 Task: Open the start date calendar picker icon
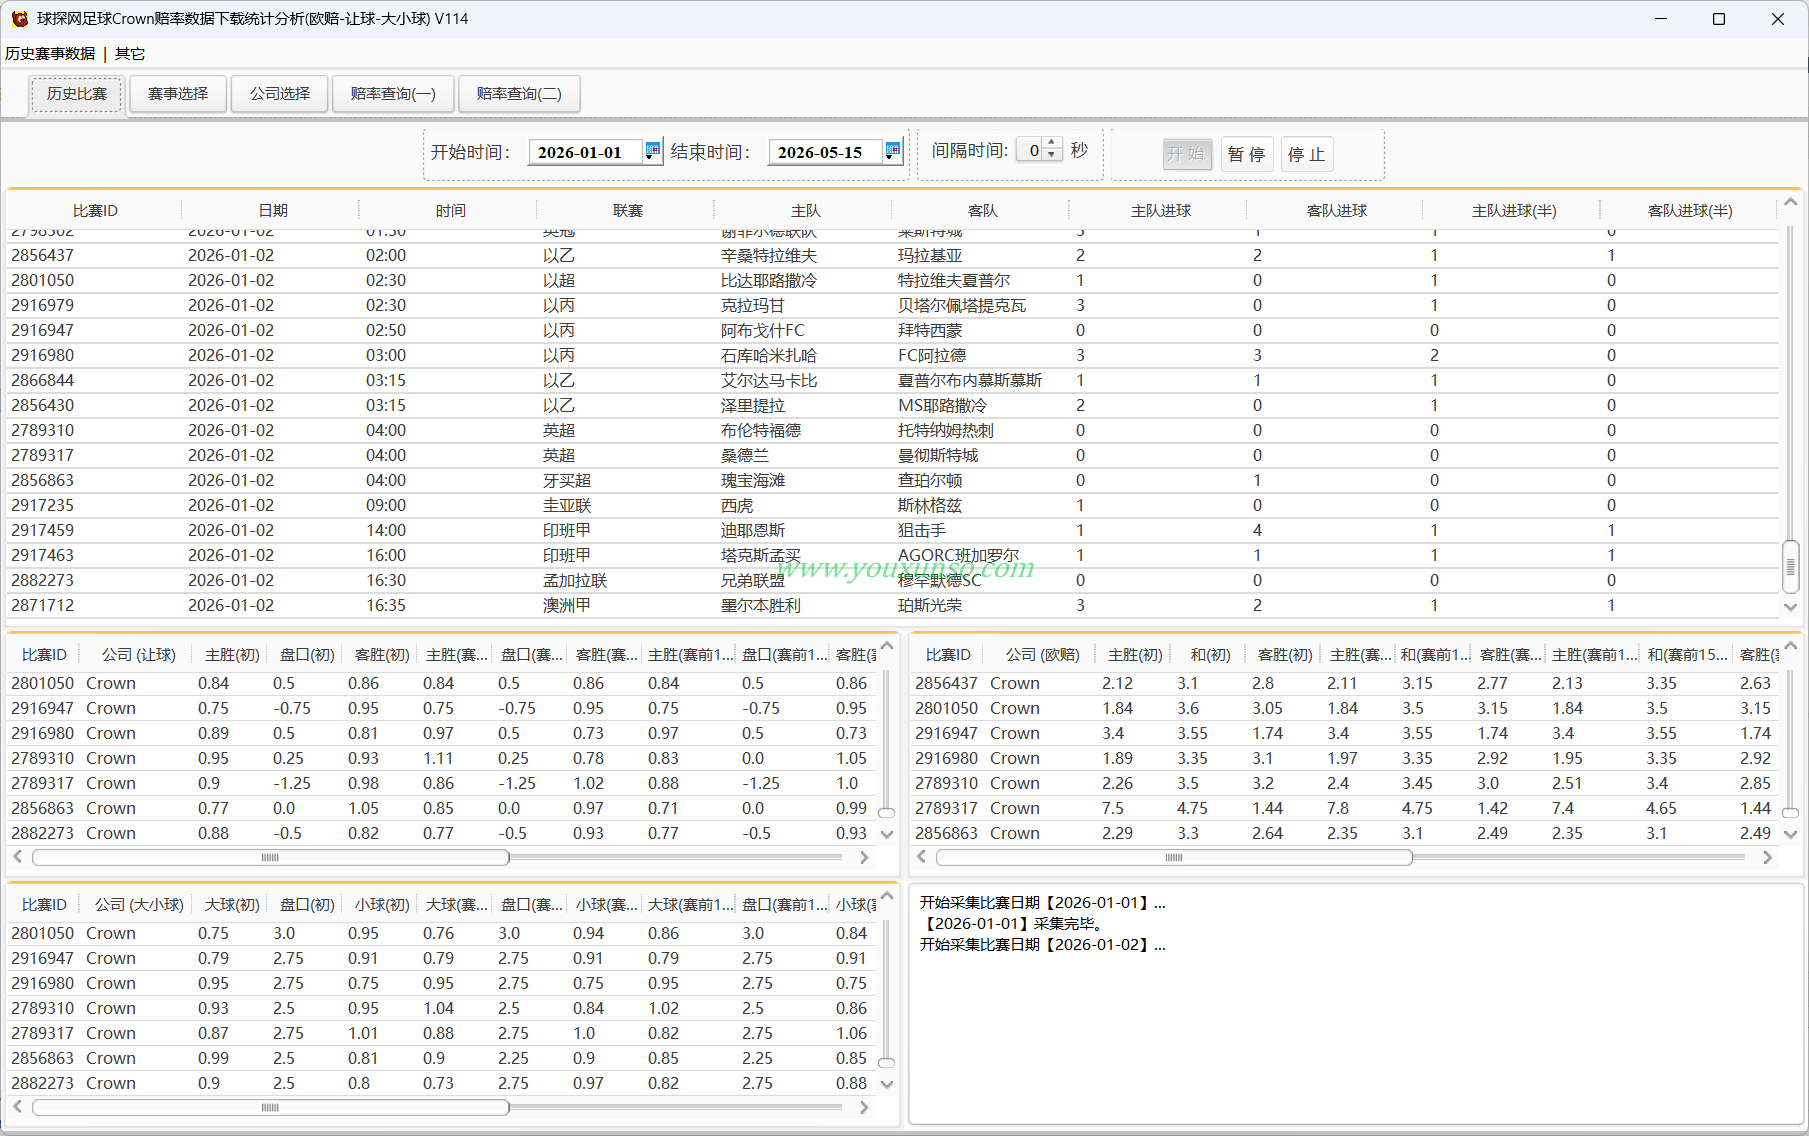(652, 151)
